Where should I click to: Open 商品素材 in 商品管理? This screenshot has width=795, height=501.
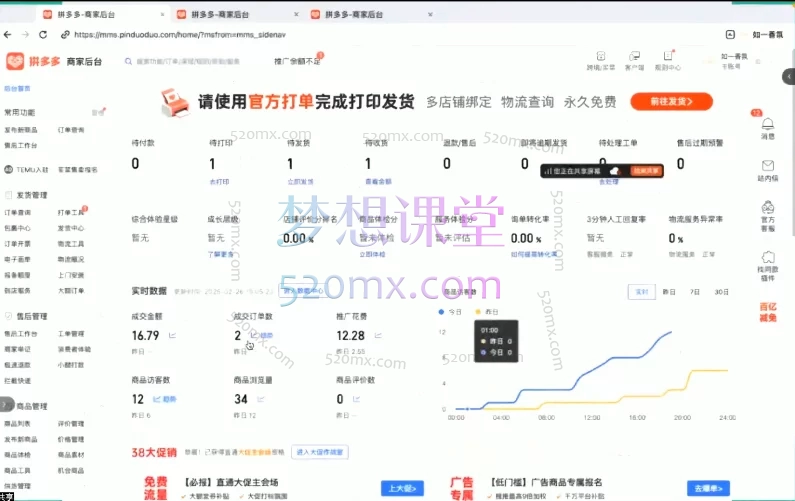coord(70,455)
